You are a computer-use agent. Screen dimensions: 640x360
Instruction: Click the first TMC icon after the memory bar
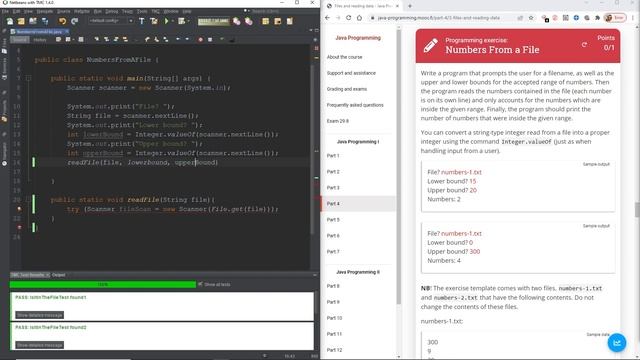pyautogui.click(x=237, y=21)
